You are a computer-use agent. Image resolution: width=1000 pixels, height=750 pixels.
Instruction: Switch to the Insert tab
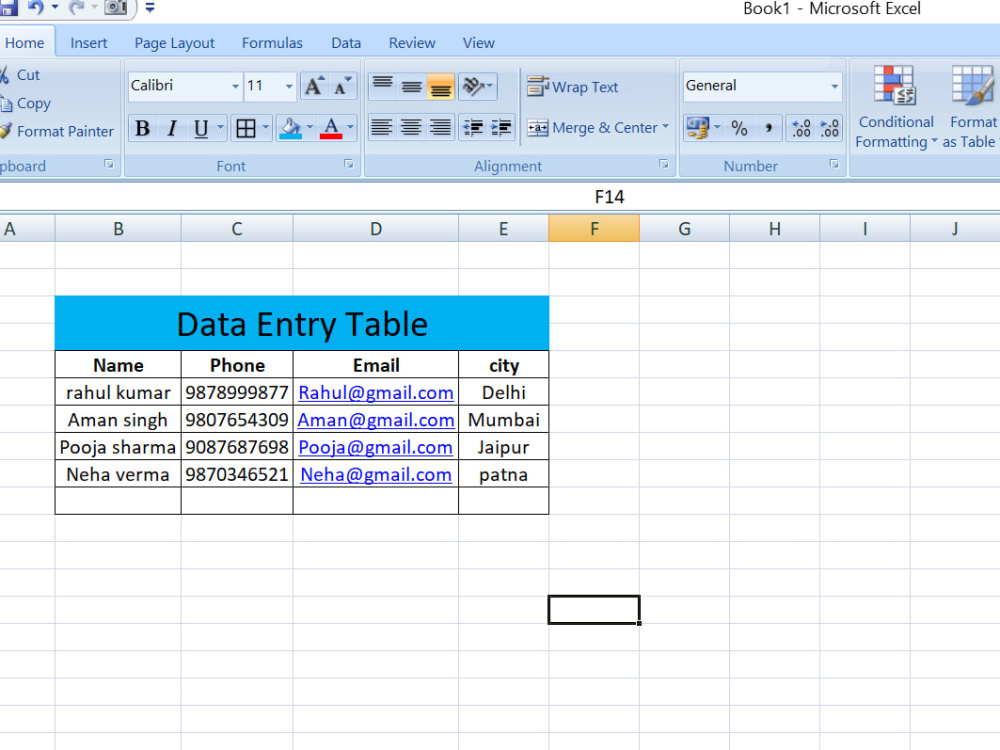click(x=89, y=43)
